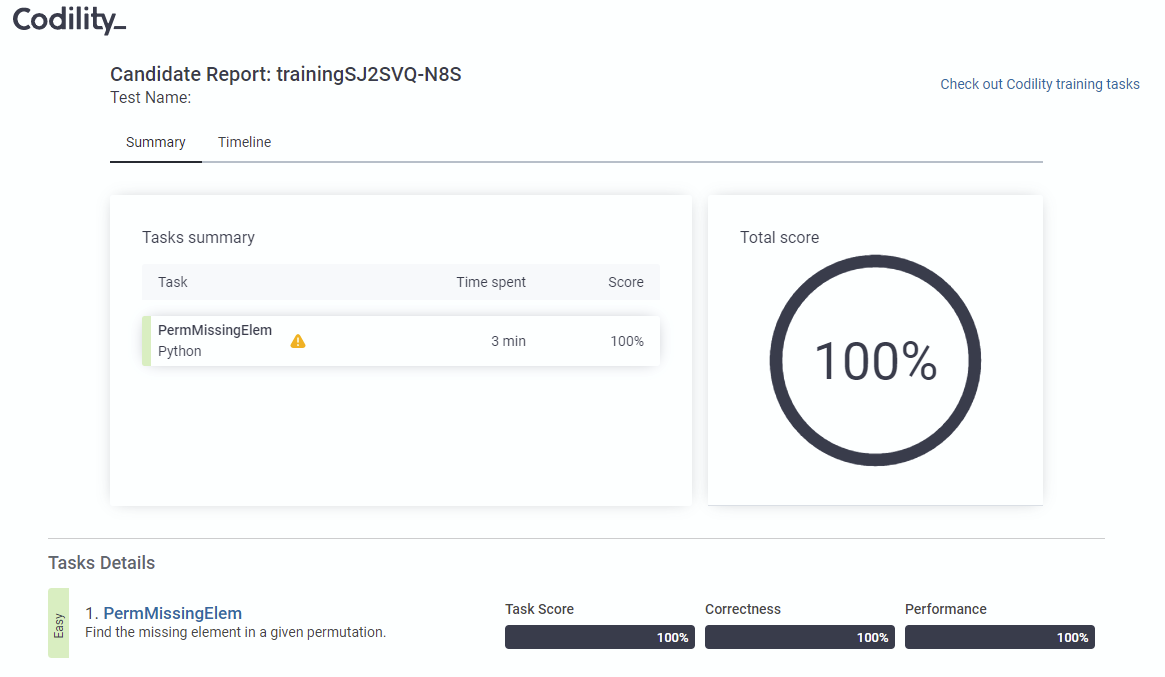Click the yellow warning icon beside PermMissingElem
The image size is (1165, 677).
[298, 341]
